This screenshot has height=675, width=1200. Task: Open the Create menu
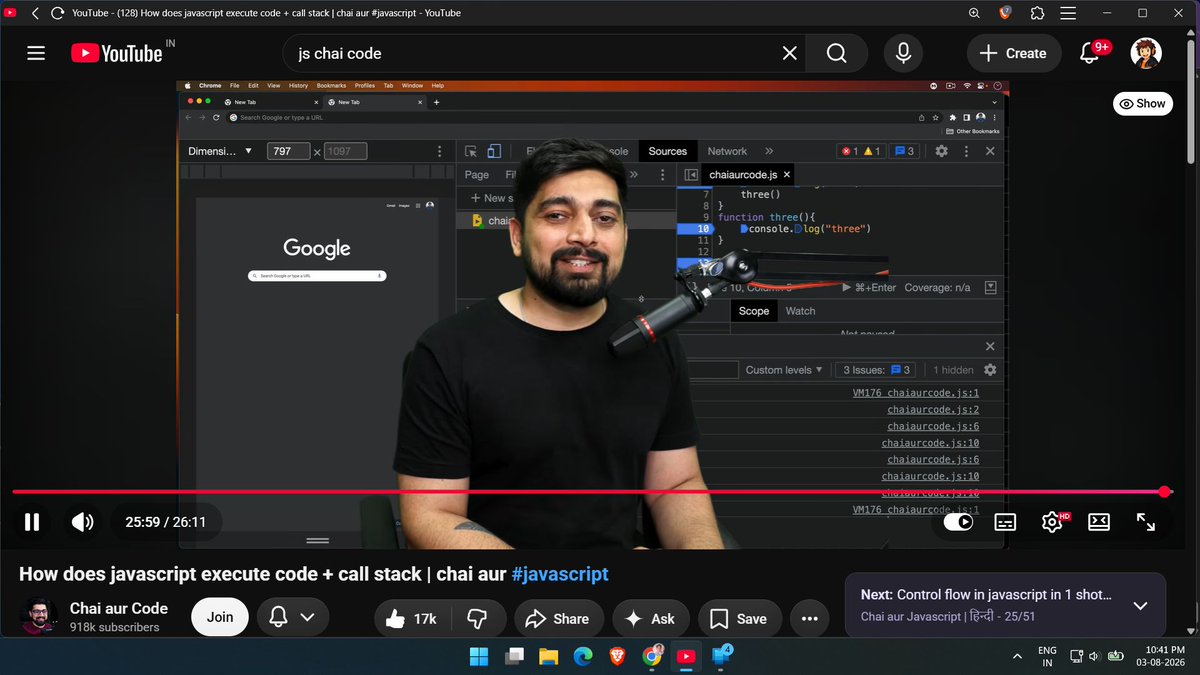point(1013,53)
